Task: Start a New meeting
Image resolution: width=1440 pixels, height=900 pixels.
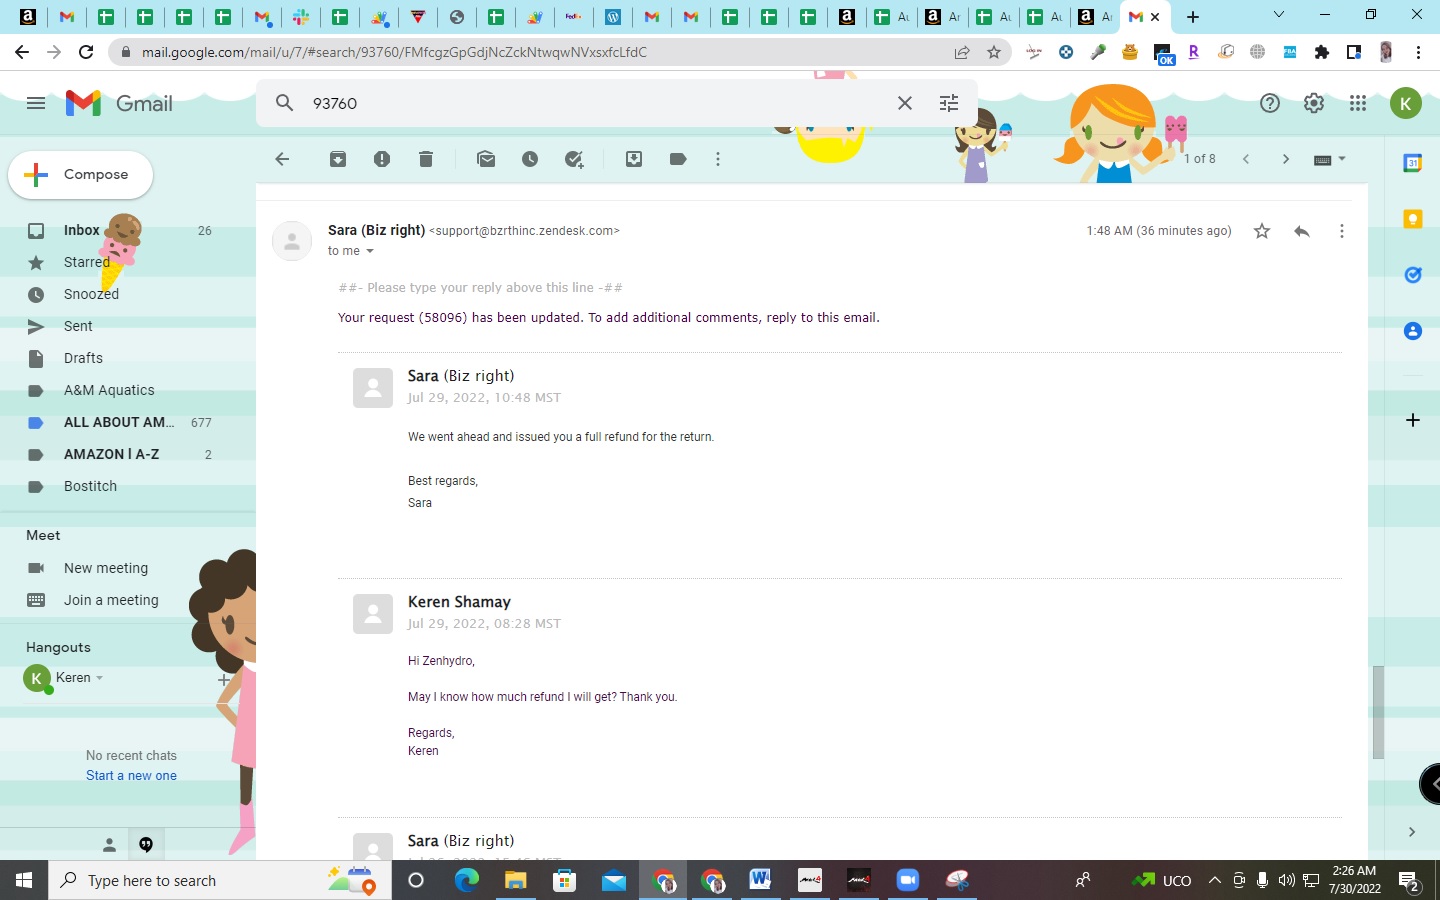Action: pyautogui.click(x=105, y=568)
